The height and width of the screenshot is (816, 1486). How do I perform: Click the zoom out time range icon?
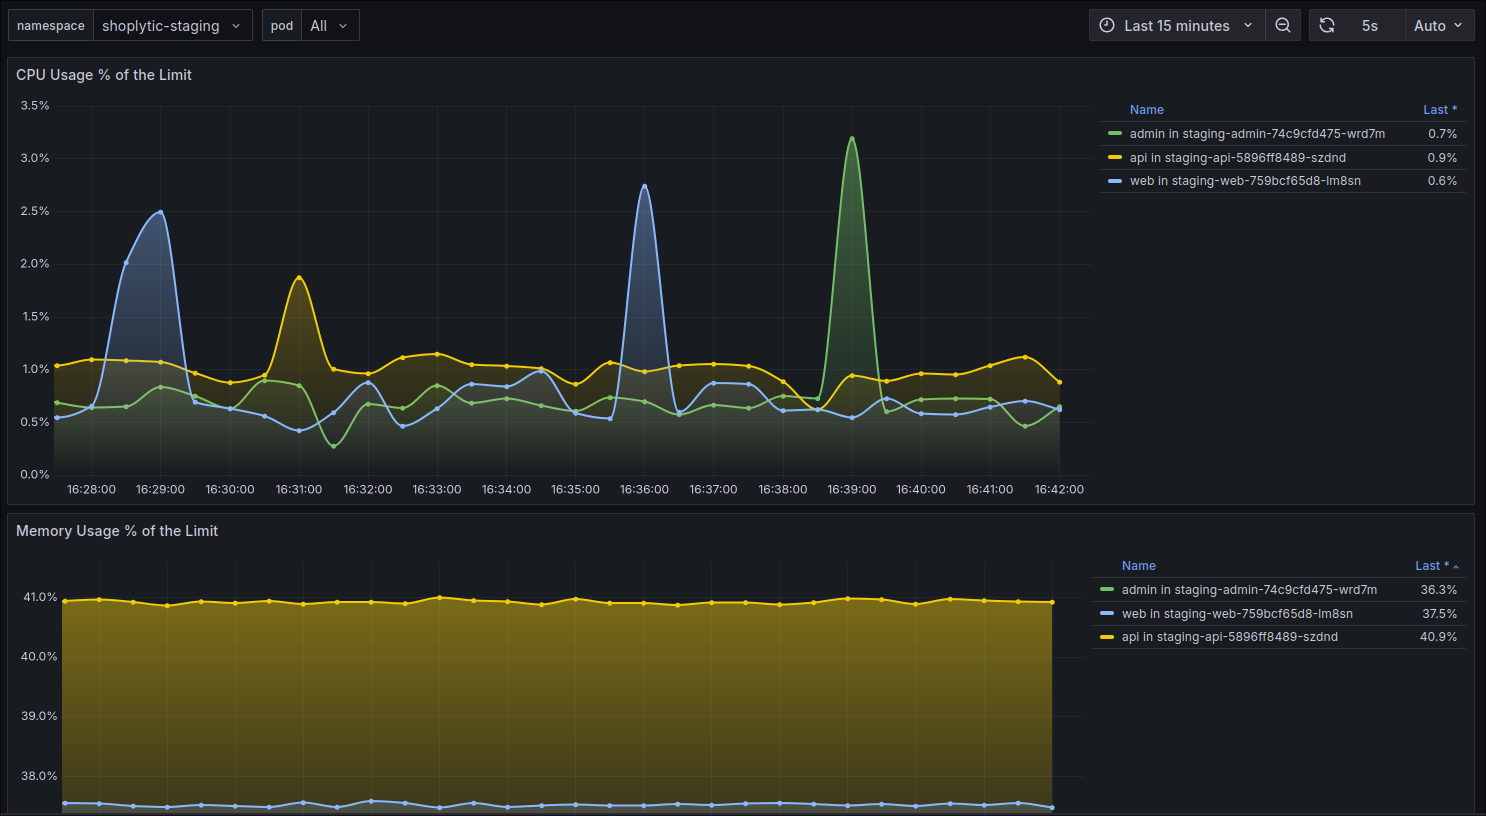click(x=1282, y=26)
